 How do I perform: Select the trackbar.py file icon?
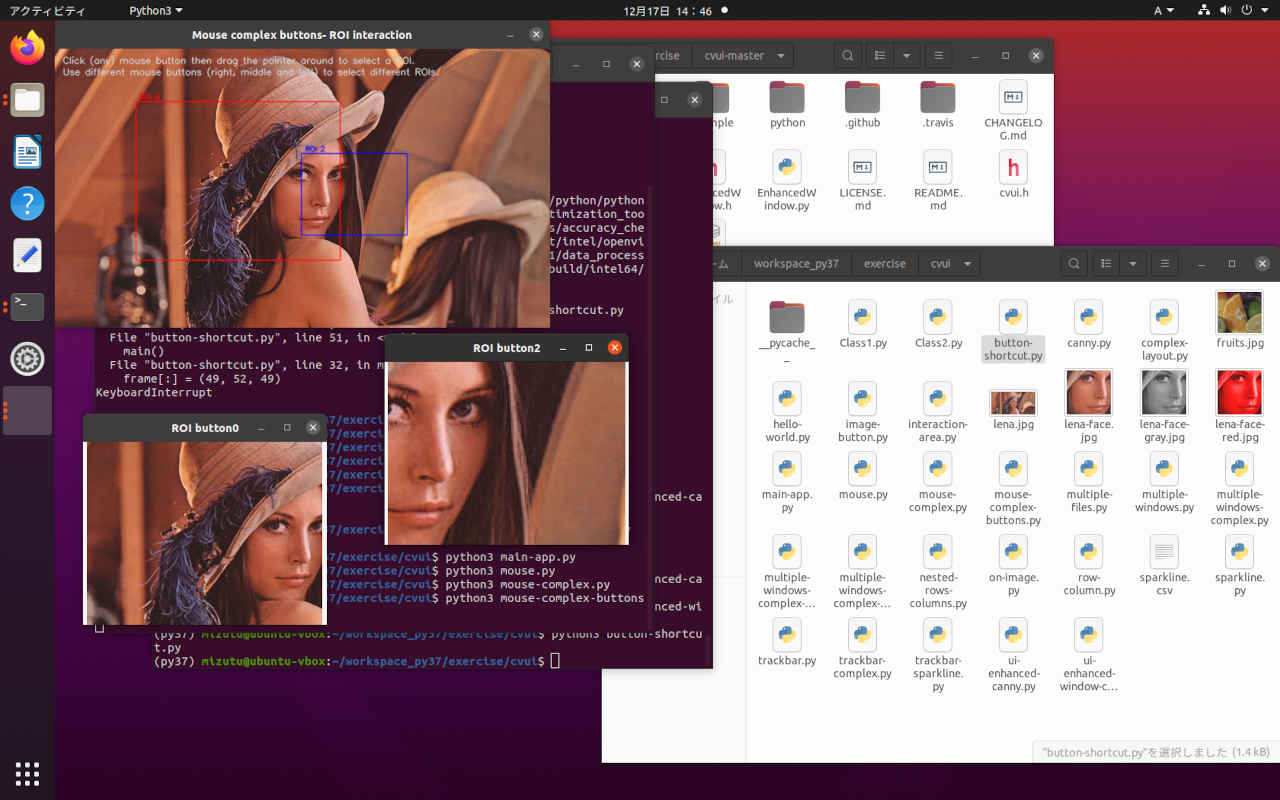(787, 635)
